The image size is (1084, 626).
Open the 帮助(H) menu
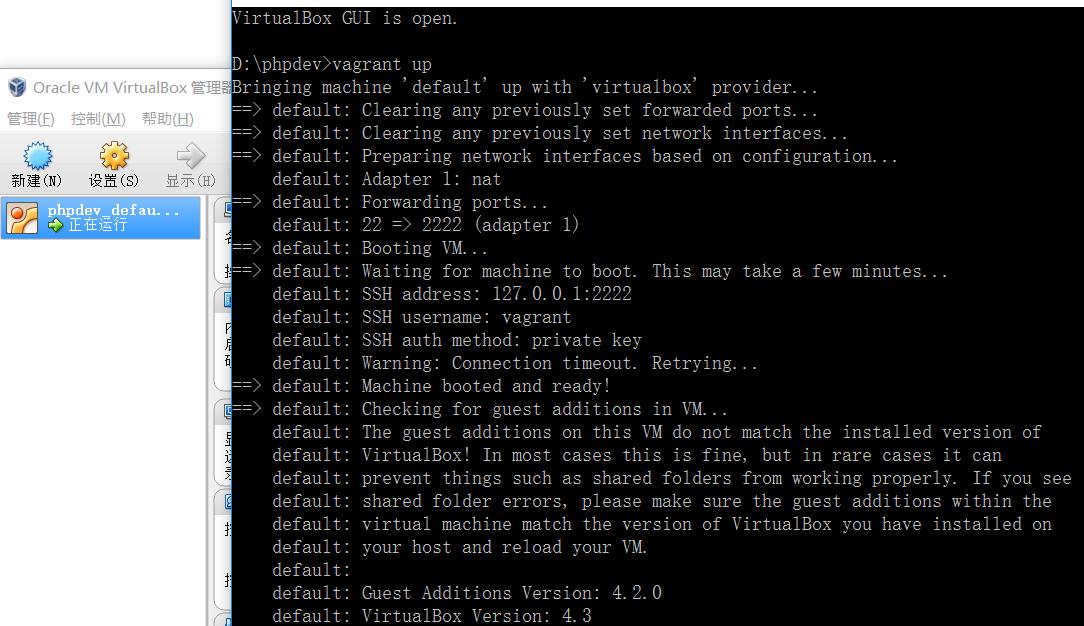167,119
